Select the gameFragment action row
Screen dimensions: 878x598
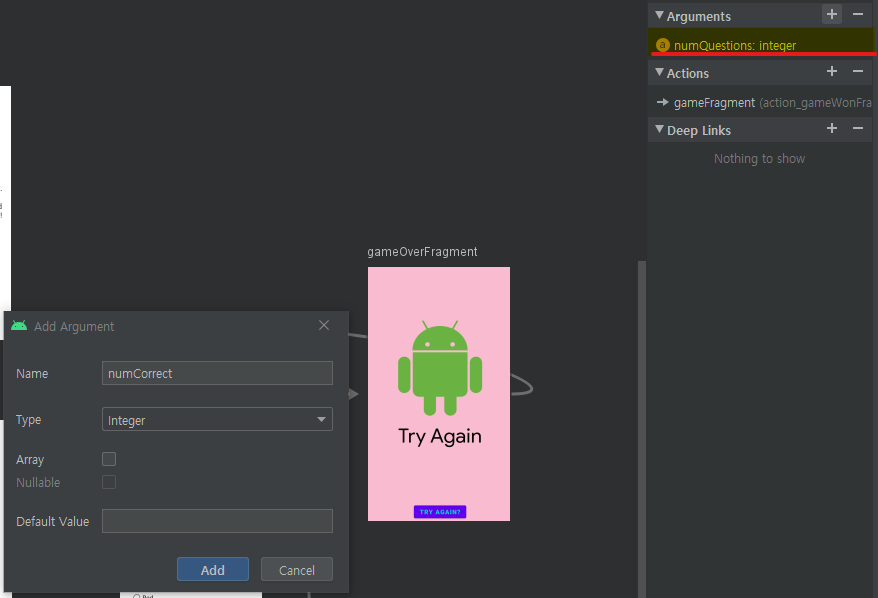pyautogui.click(x=760, y=102)
